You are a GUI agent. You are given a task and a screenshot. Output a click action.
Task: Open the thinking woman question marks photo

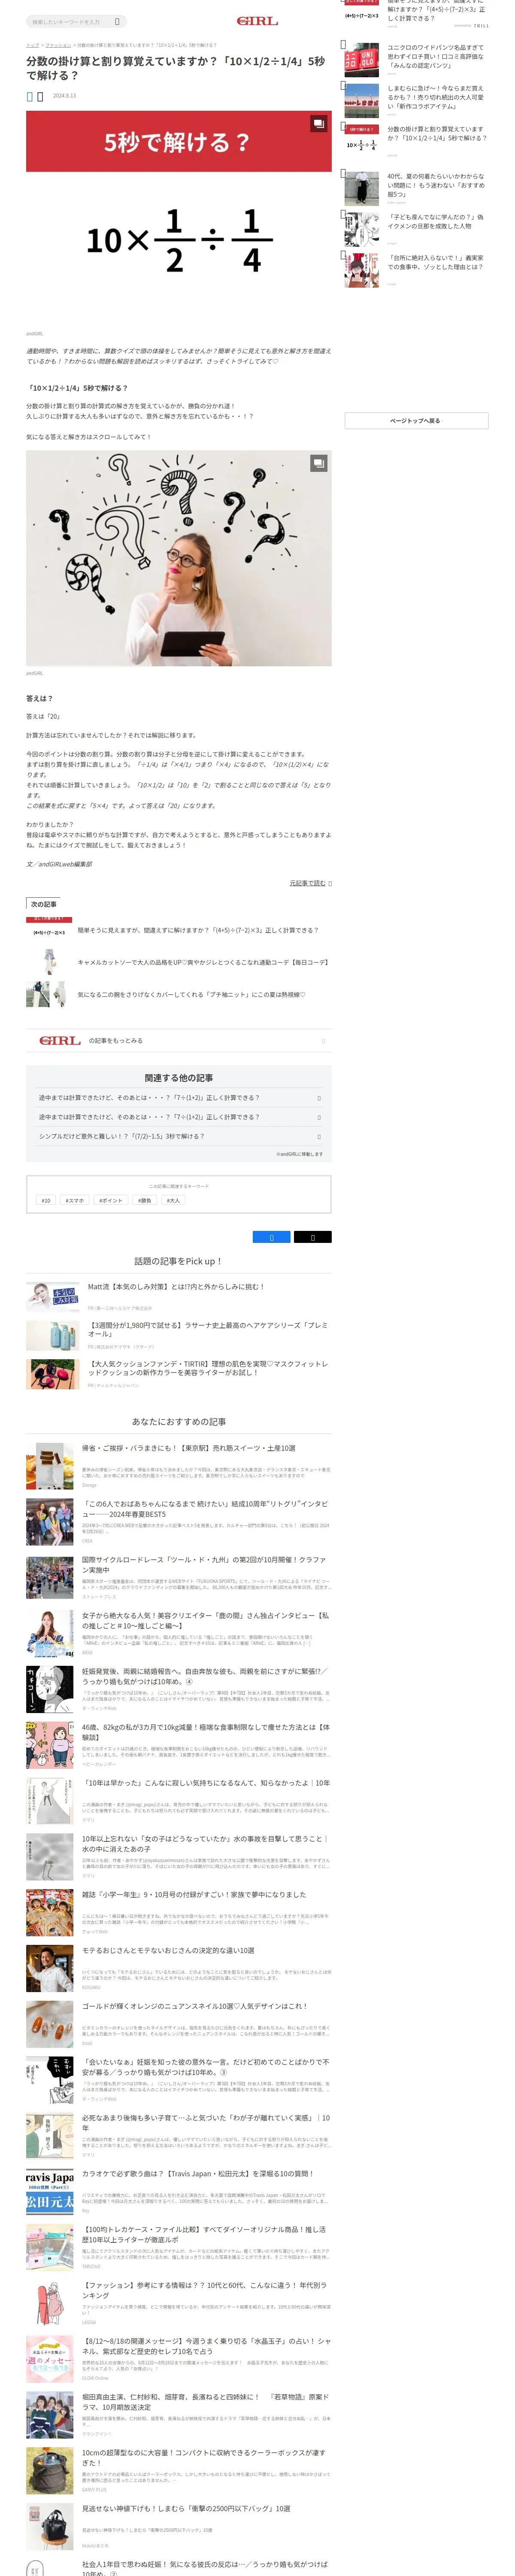[x=178, y=558]
